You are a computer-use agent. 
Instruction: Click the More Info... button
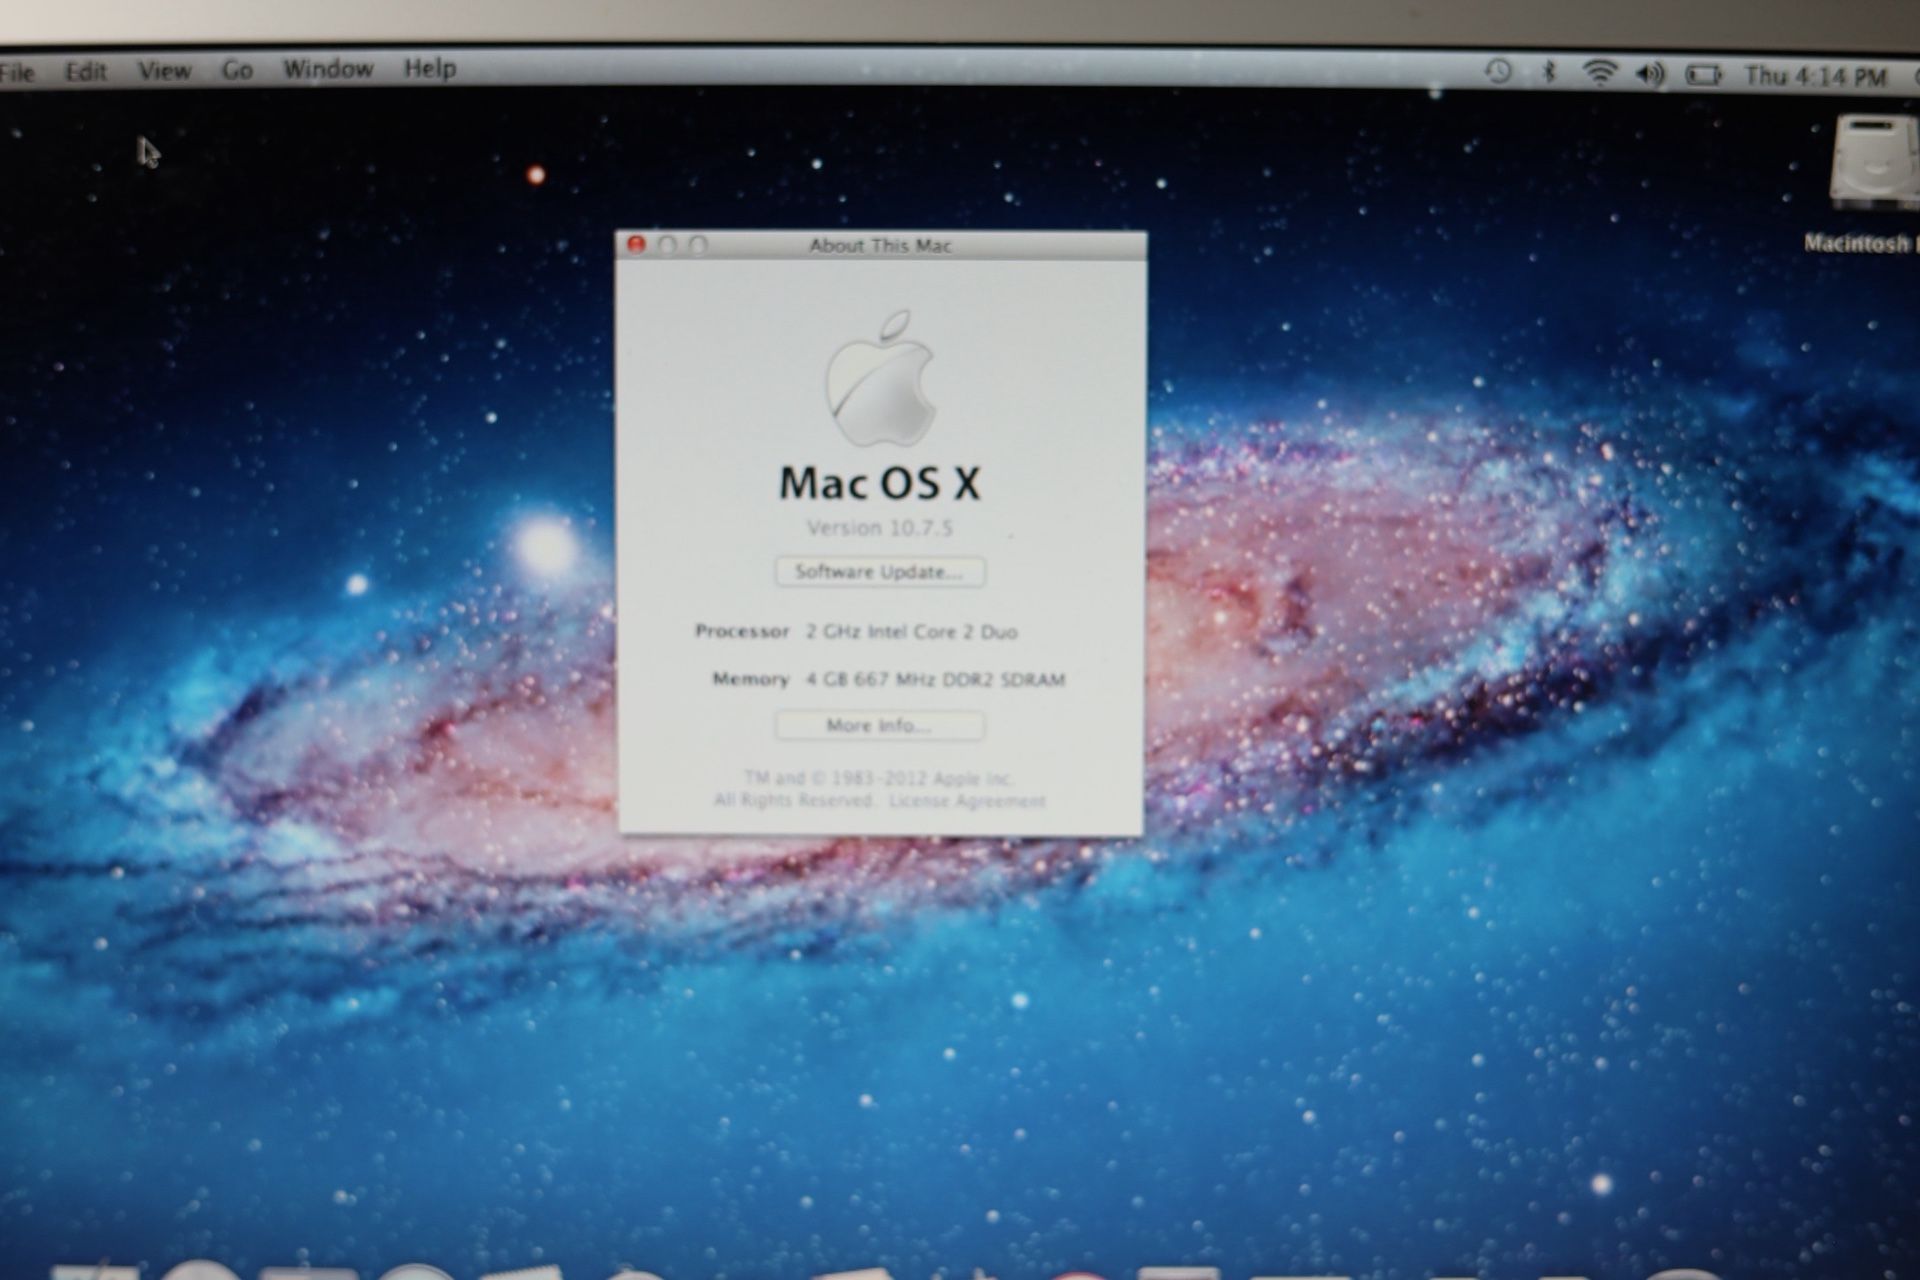[879, 726]
